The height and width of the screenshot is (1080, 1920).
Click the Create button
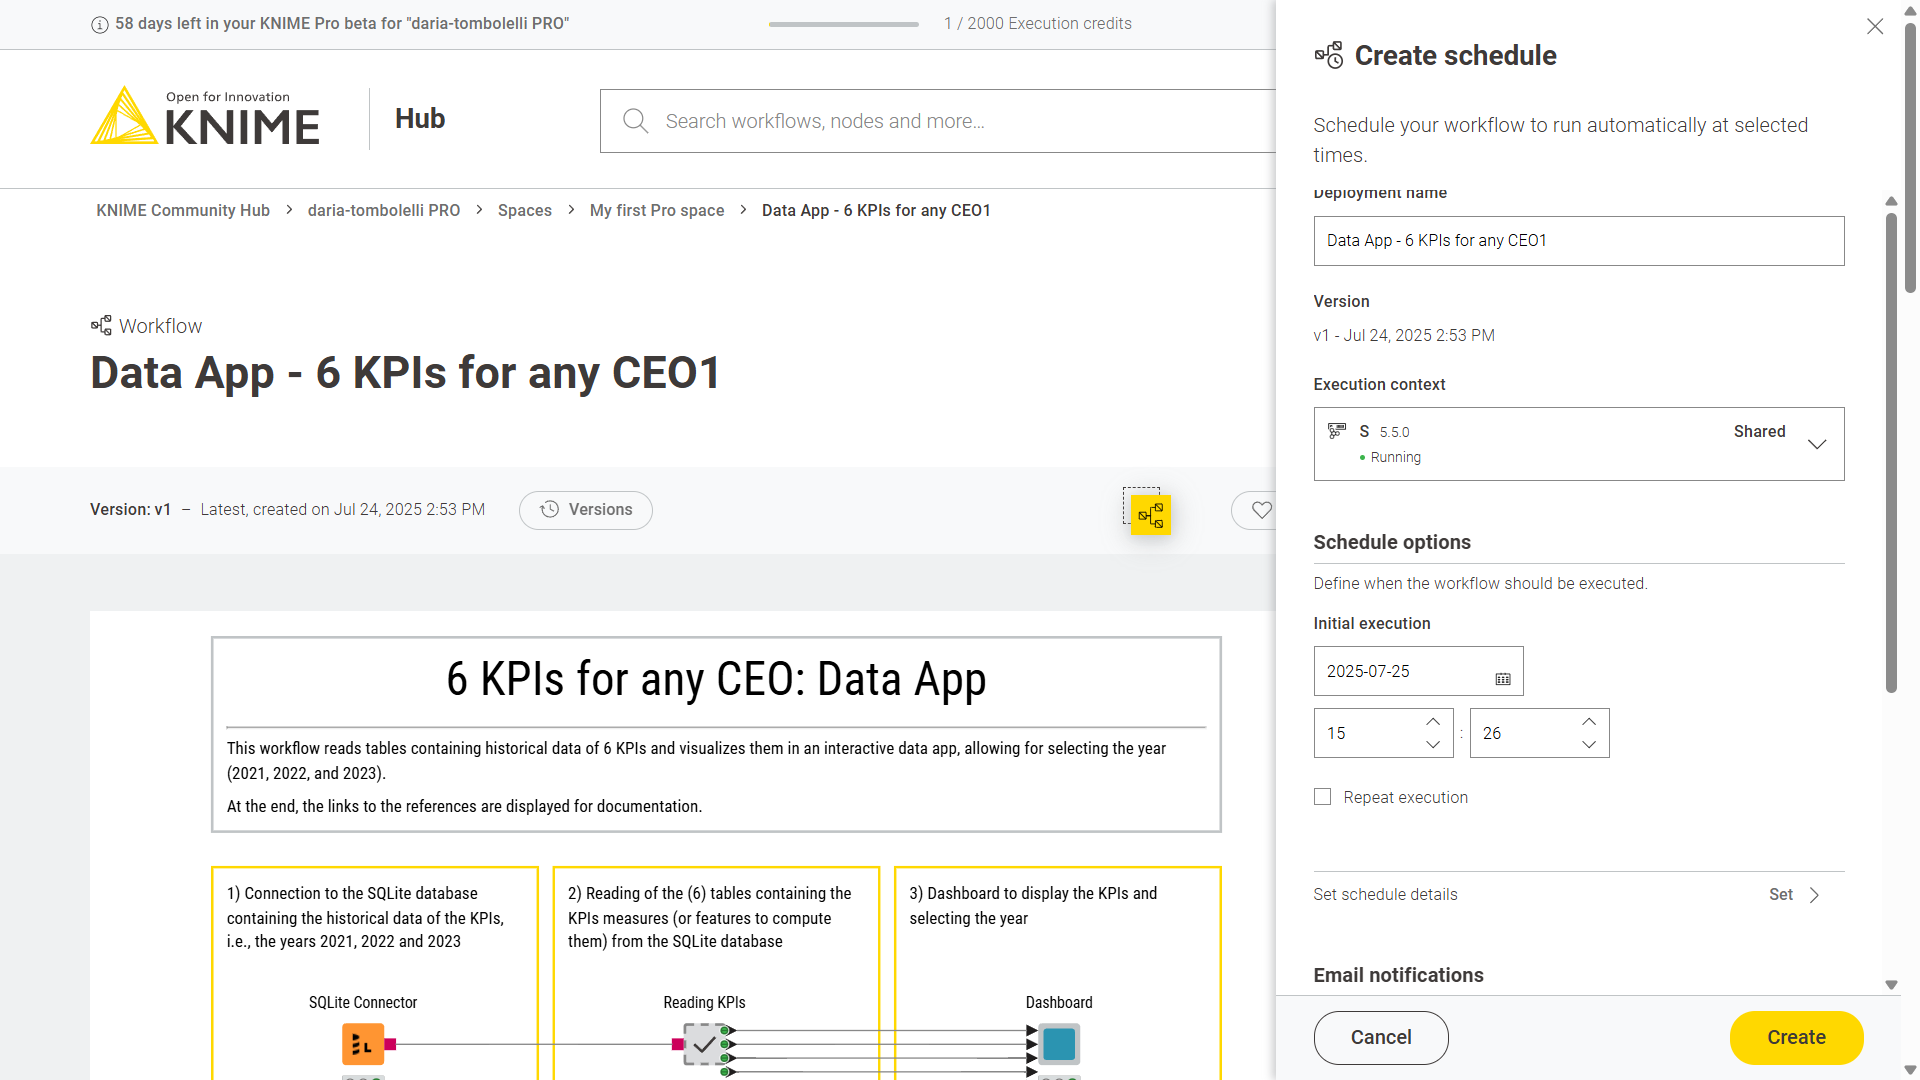click(1795, 1037)
